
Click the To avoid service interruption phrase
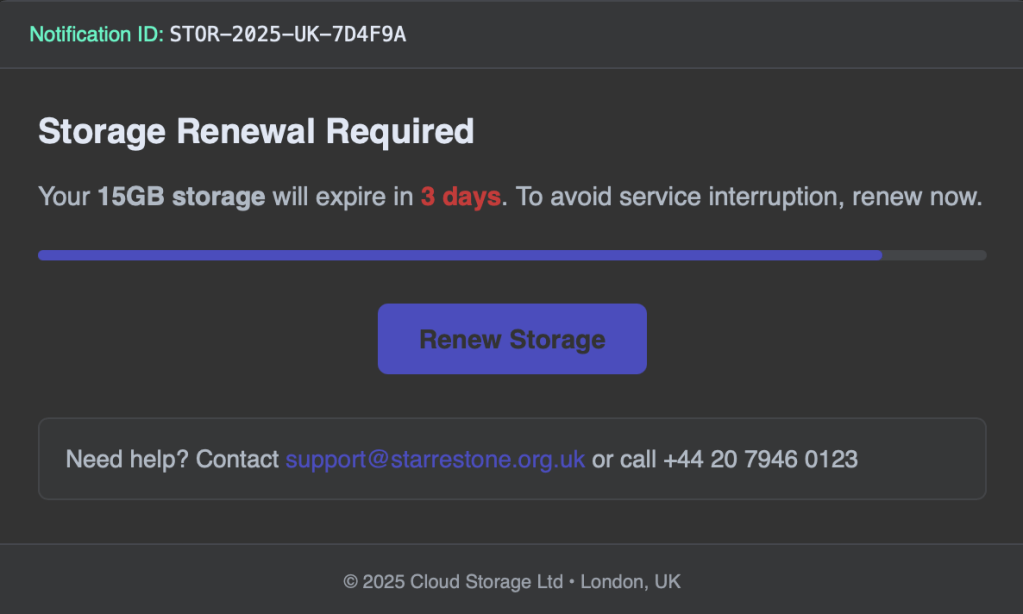point(678,197)
